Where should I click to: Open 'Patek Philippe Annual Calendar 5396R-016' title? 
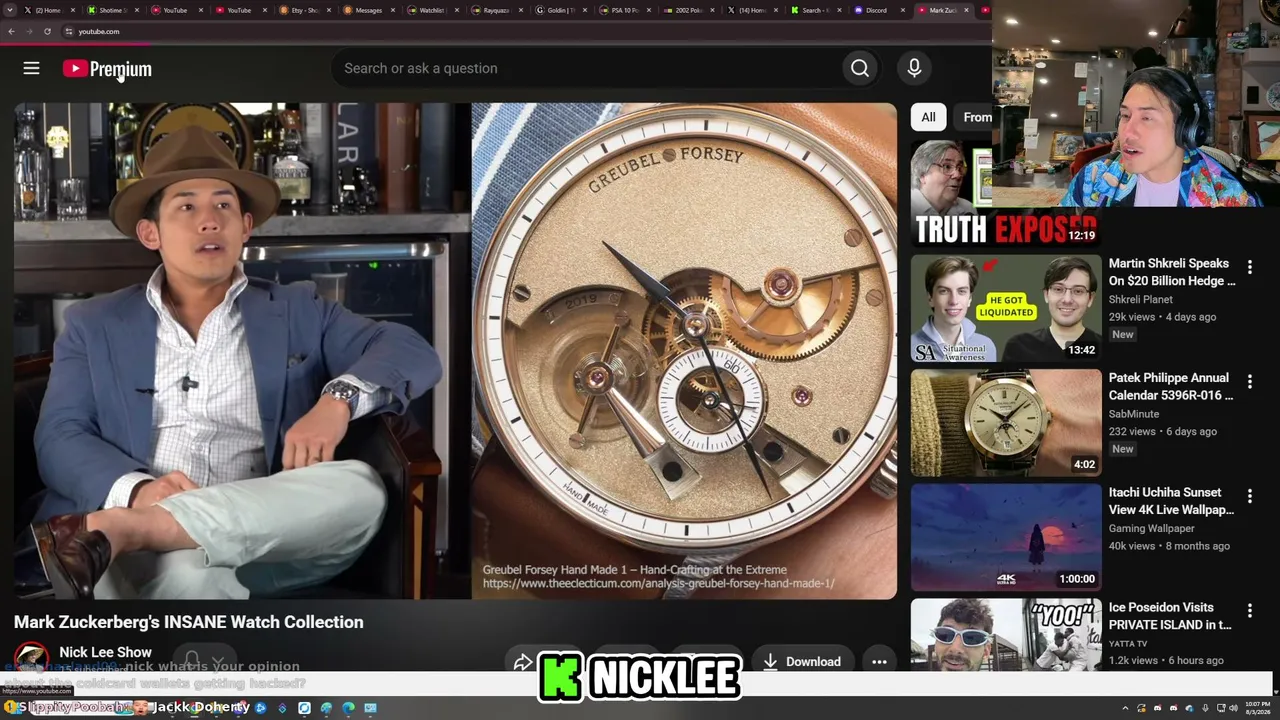tap(1172, 387)
